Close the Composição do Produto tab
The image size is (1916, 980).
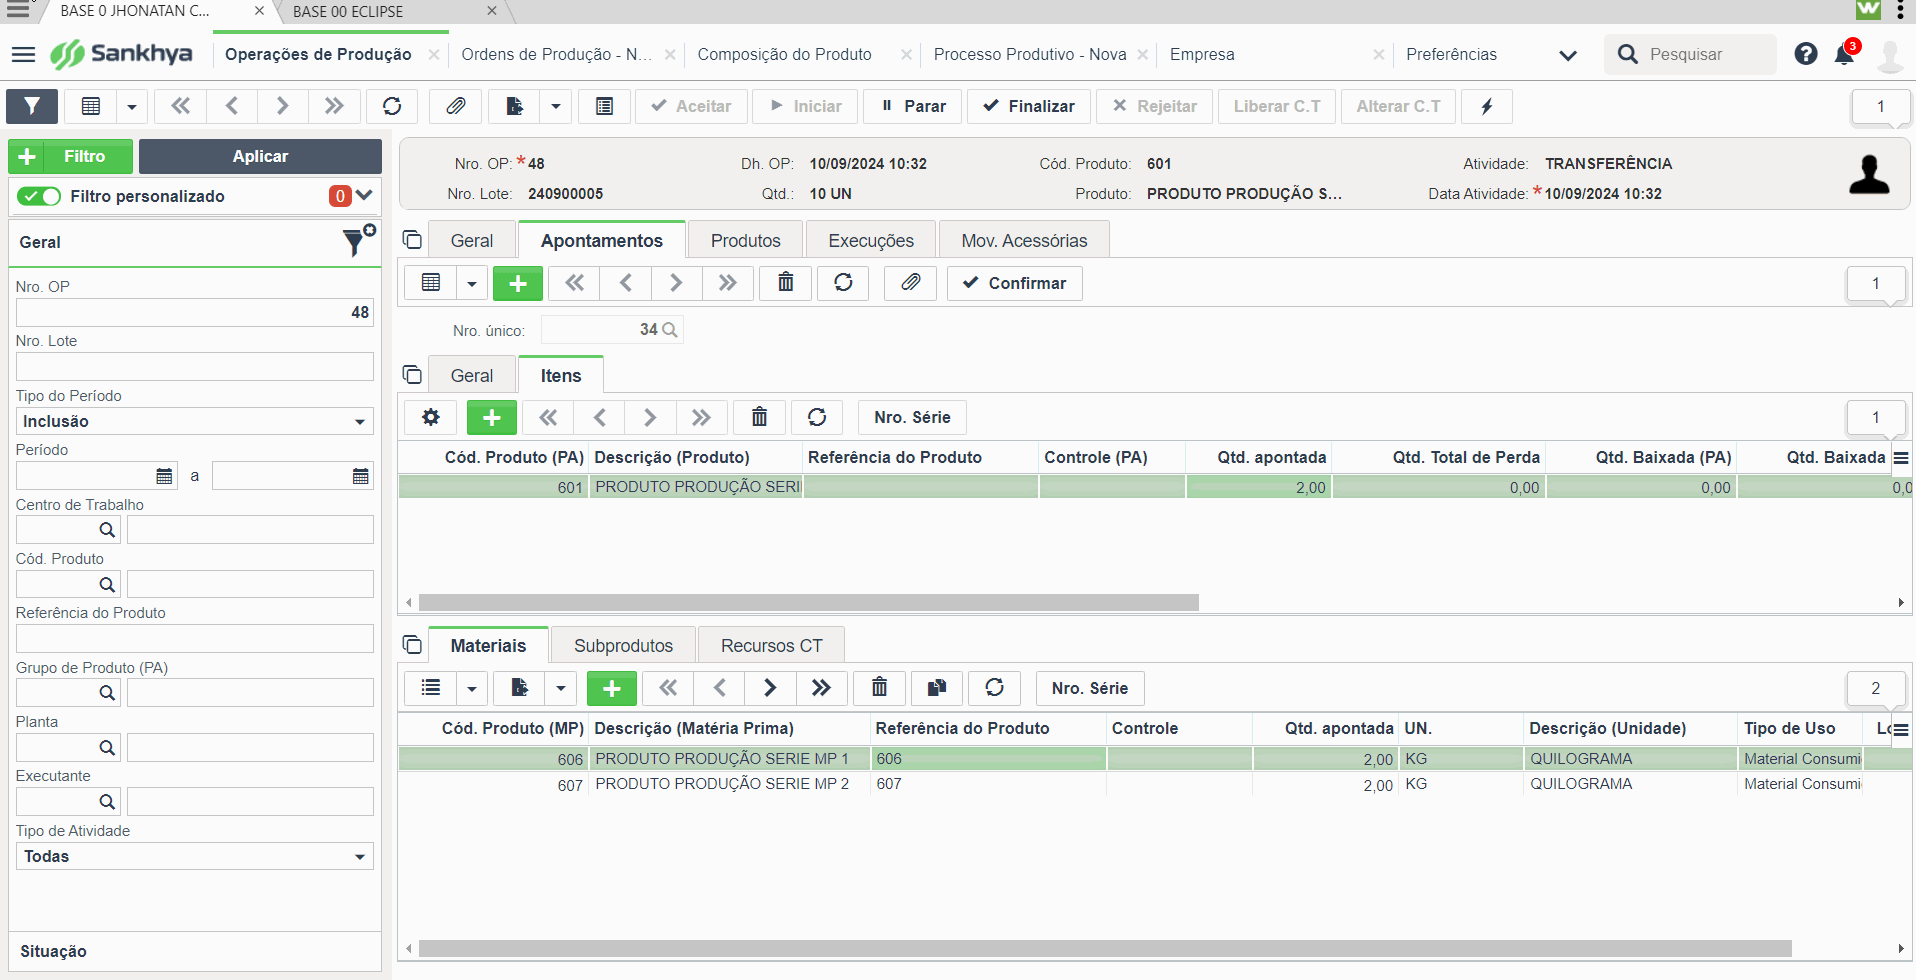tap(906, 55)
